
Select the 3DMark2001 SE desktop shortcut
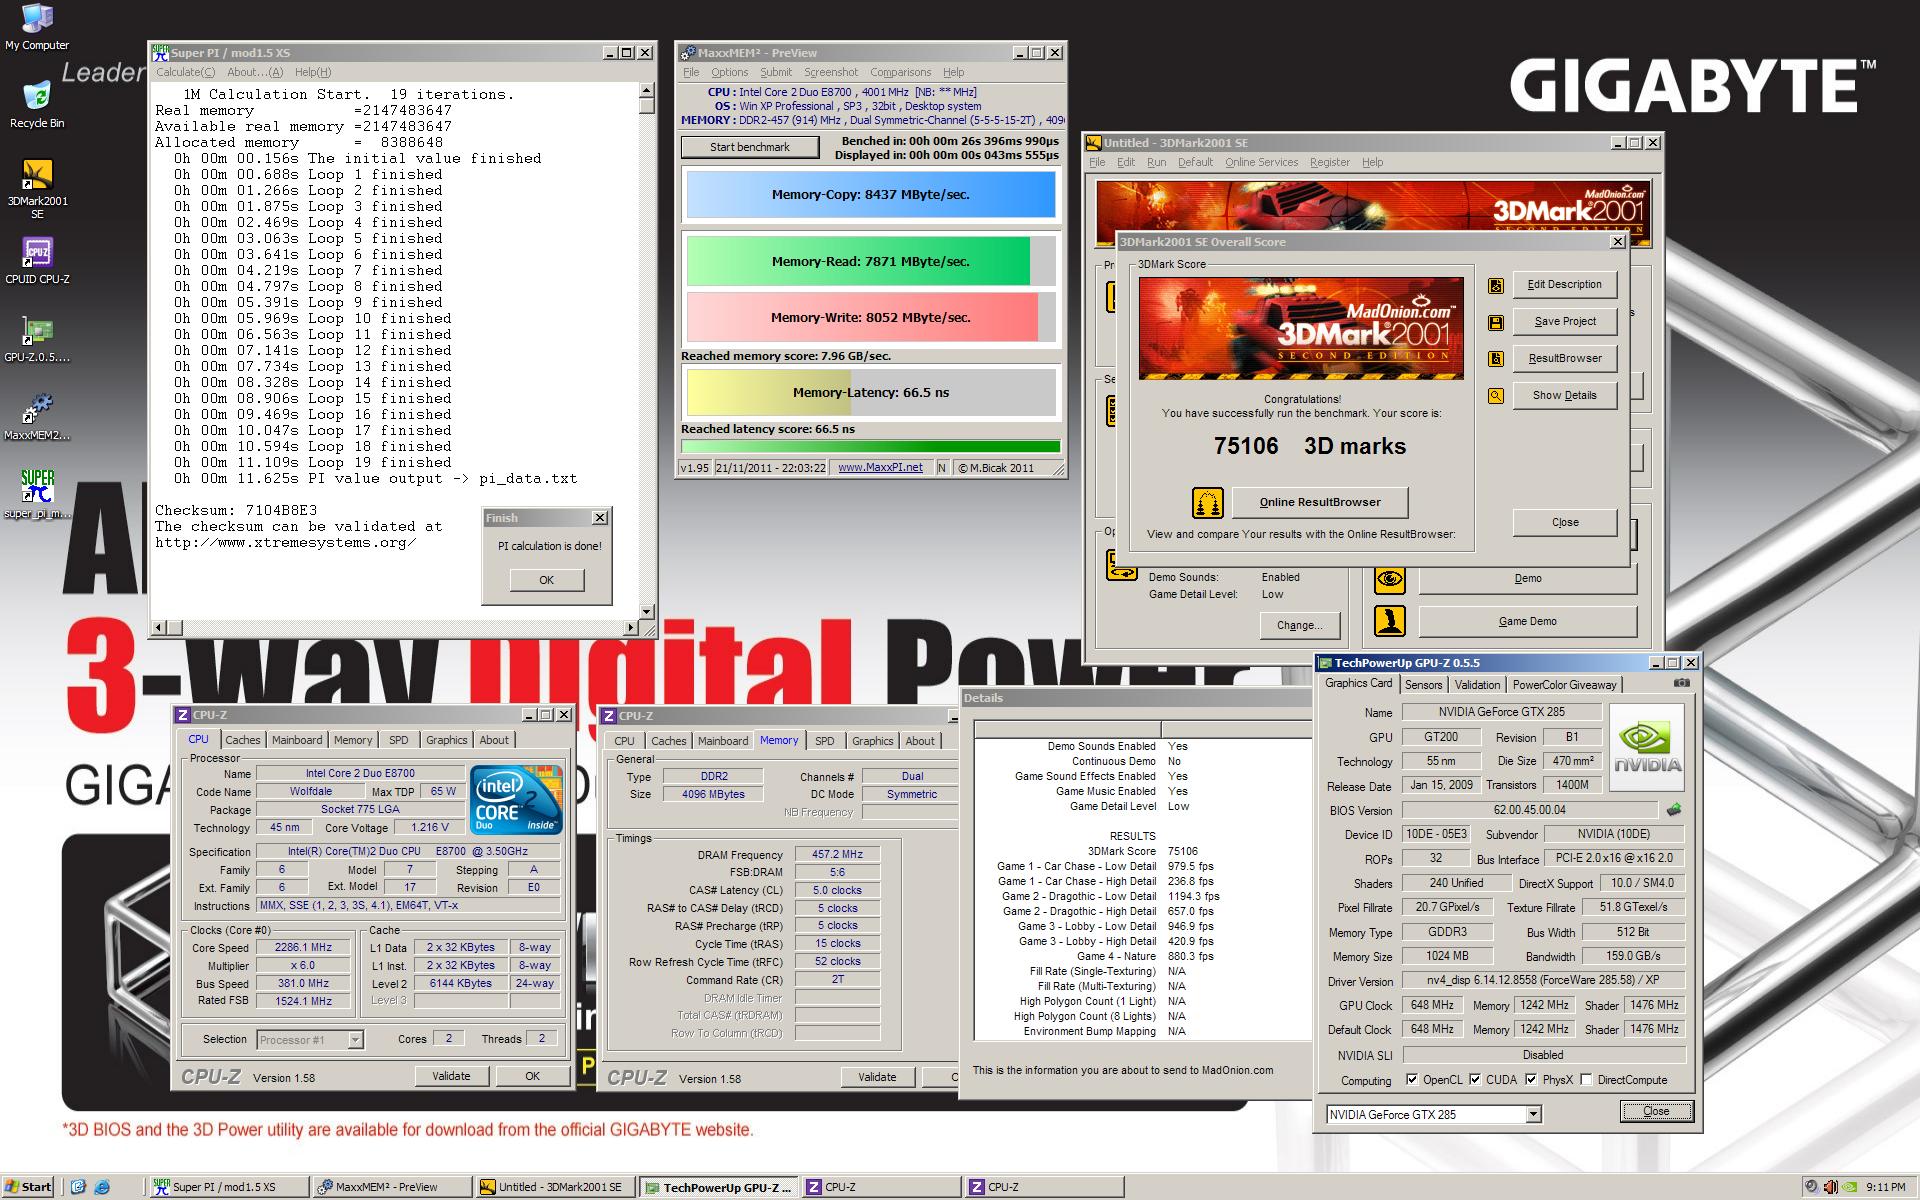[x=37, y=188]
